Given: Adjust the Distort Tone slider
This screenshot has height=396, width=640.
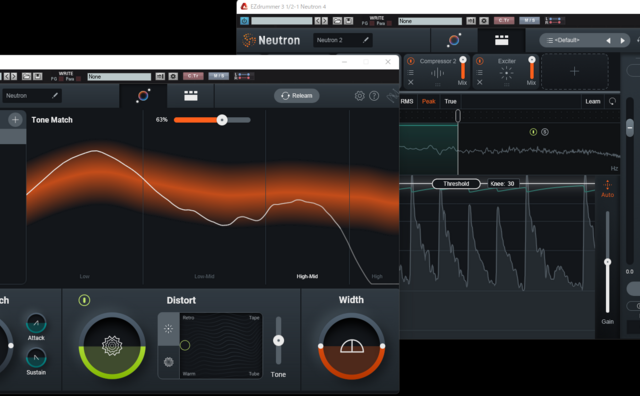Looking at the screenshot, I should pyautogui.click(x=278, y=340).
